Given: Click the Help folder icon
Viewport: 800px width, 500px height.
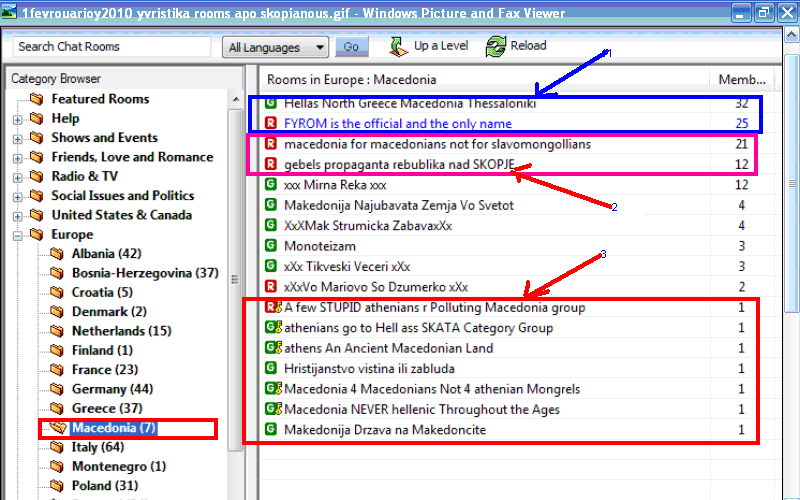Looking at the screenshot, I should point(36,118).
